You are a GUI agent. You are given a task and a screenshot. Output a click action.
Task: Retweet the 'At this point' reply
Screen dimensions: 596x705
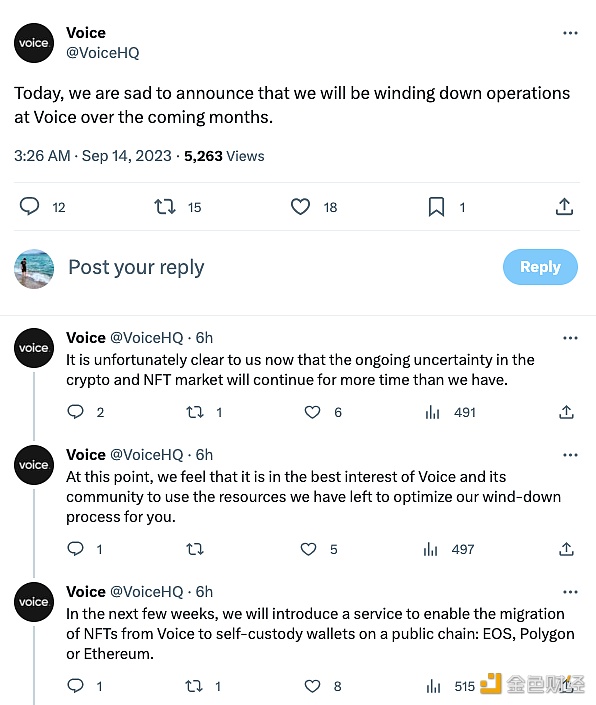pos(195,549)
